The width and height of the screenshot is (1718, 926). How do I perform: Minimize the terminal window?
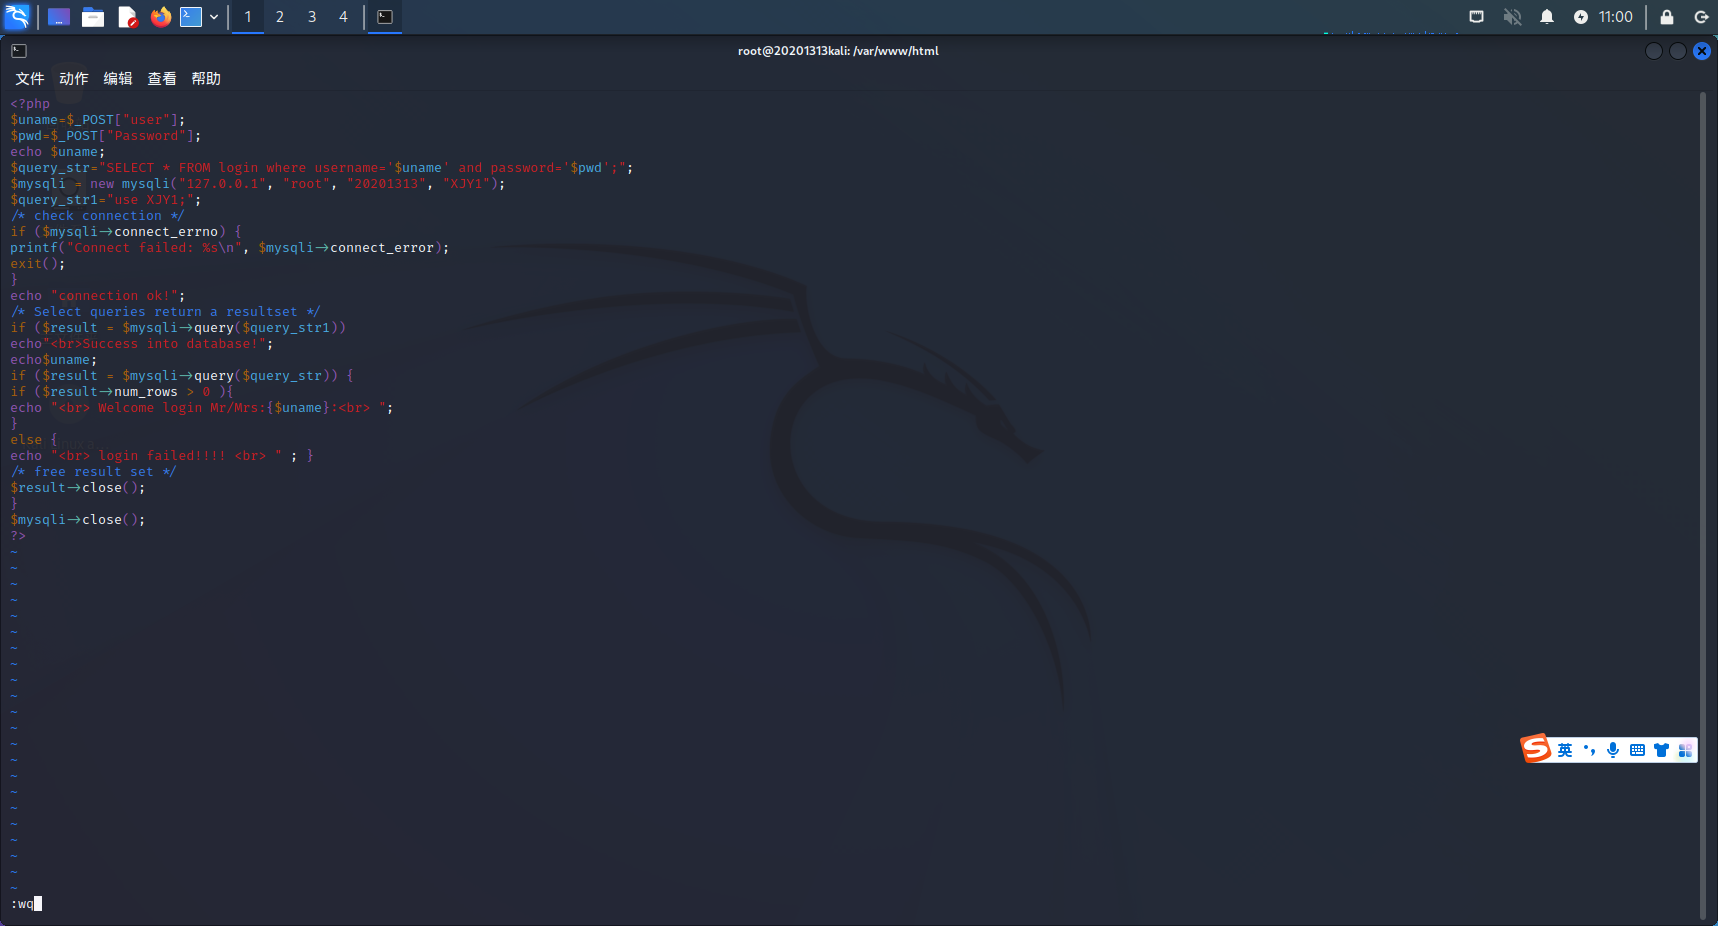[x=1654, y=51]
